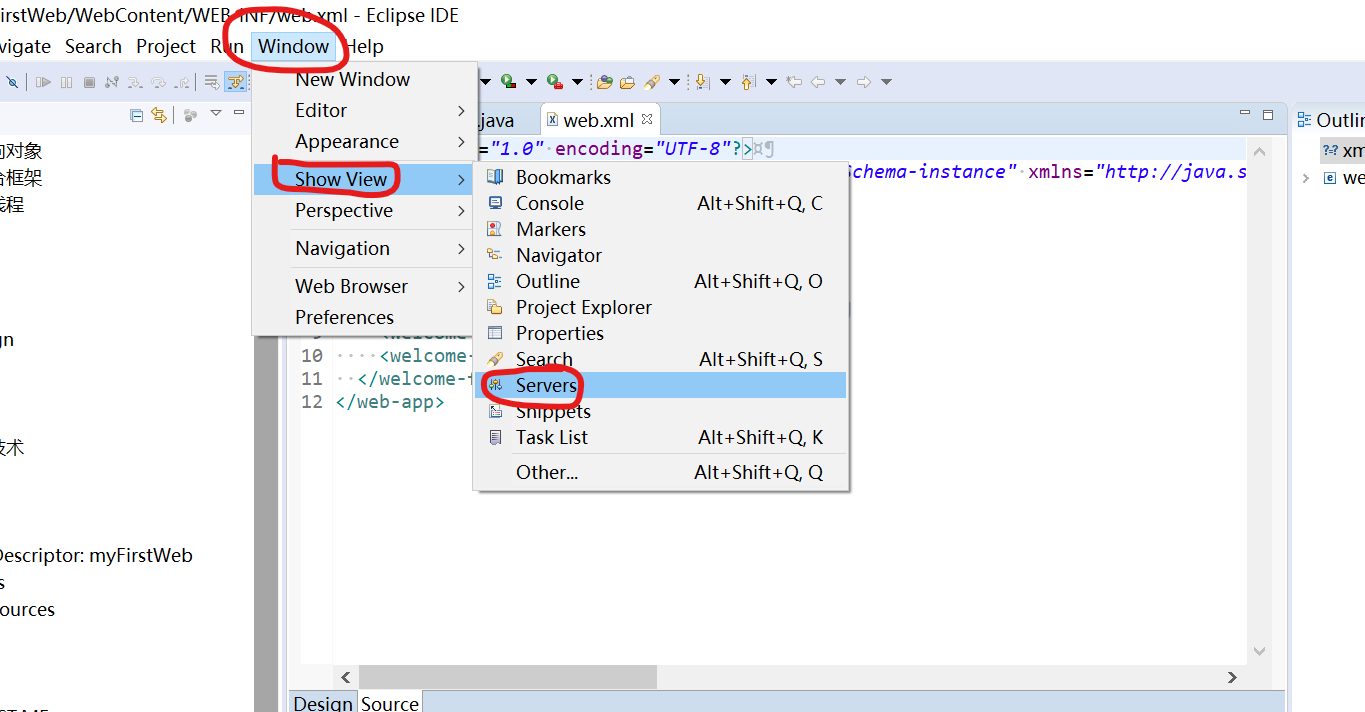Open the Previous Annotation dropdown arrow
This screenshot has height=712, width=1365.
pyautogui.click(x=771, y=82)
